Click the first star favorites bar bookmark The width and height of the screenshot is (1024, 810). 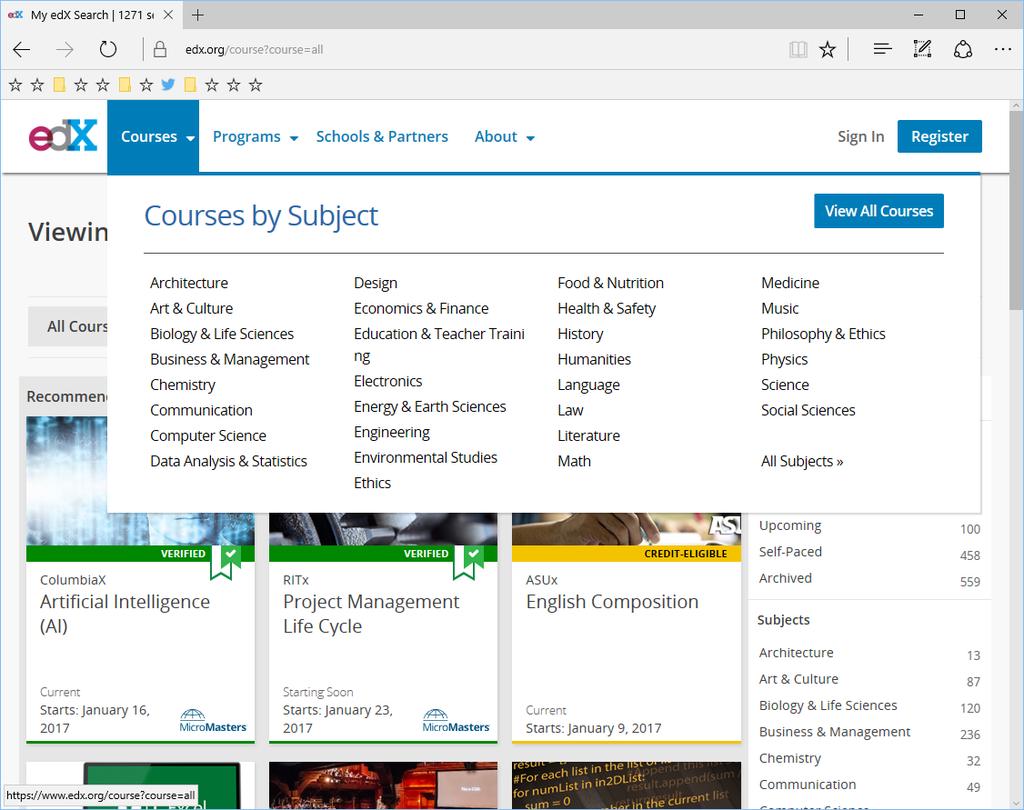(16, 84)
